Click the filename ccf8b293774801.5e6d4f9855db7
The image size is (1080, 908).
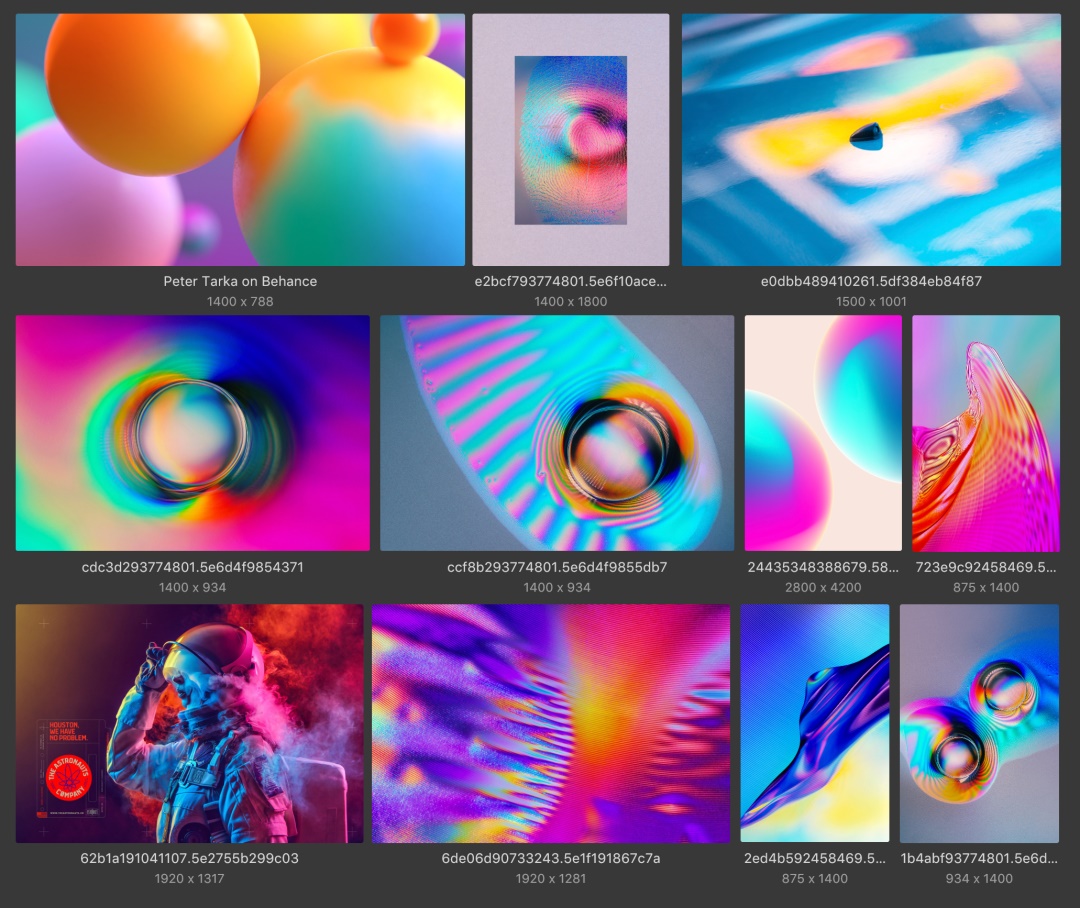(557, 567)
